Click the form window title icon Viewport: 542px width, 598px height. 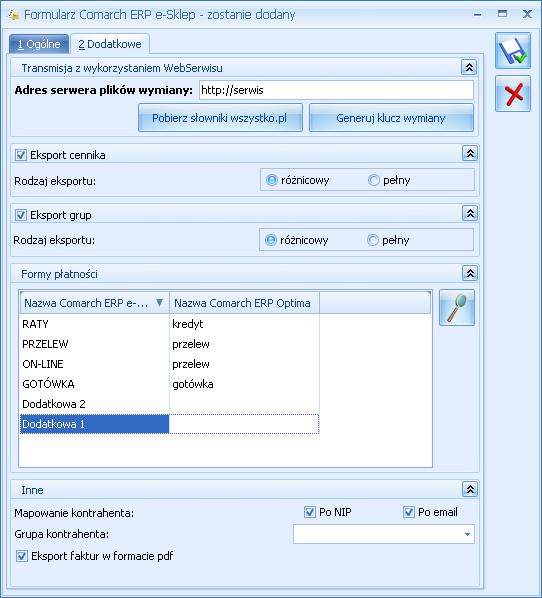click(x=14, y=15)
